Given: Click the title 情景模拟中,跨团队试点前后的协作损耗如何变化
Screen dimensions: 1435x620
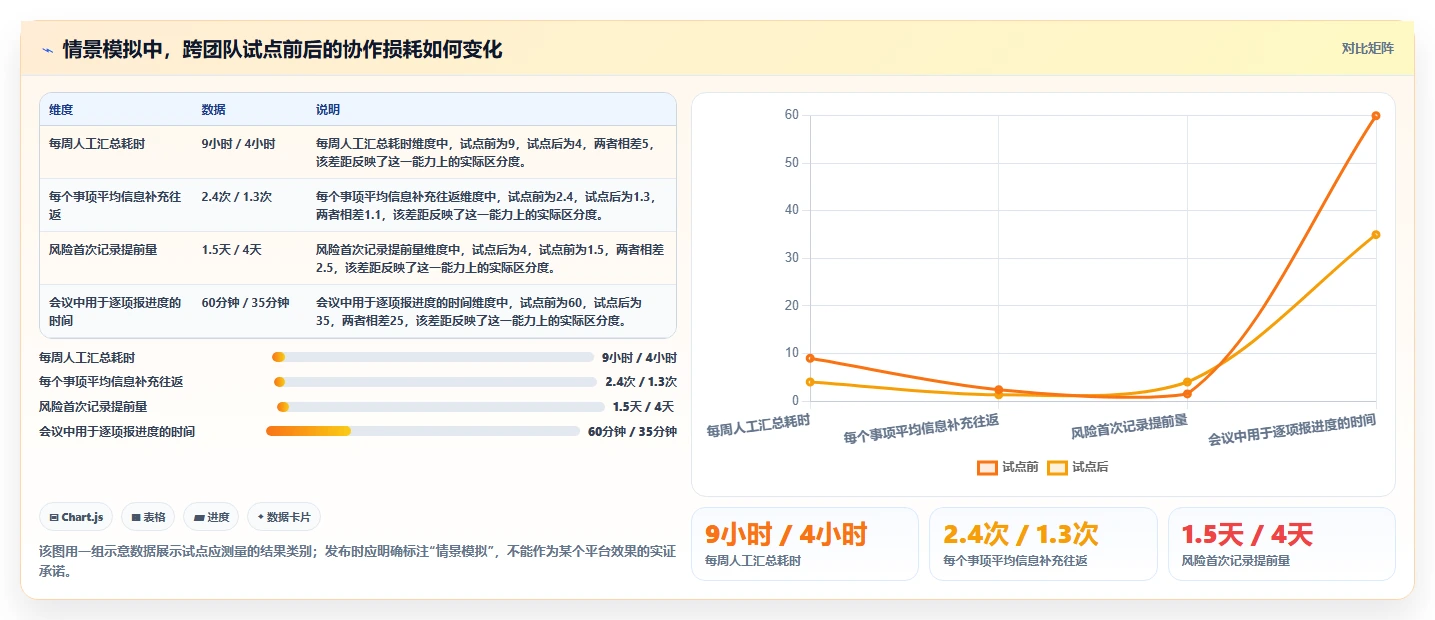Looking at the screenshot, I should [282, 50].
